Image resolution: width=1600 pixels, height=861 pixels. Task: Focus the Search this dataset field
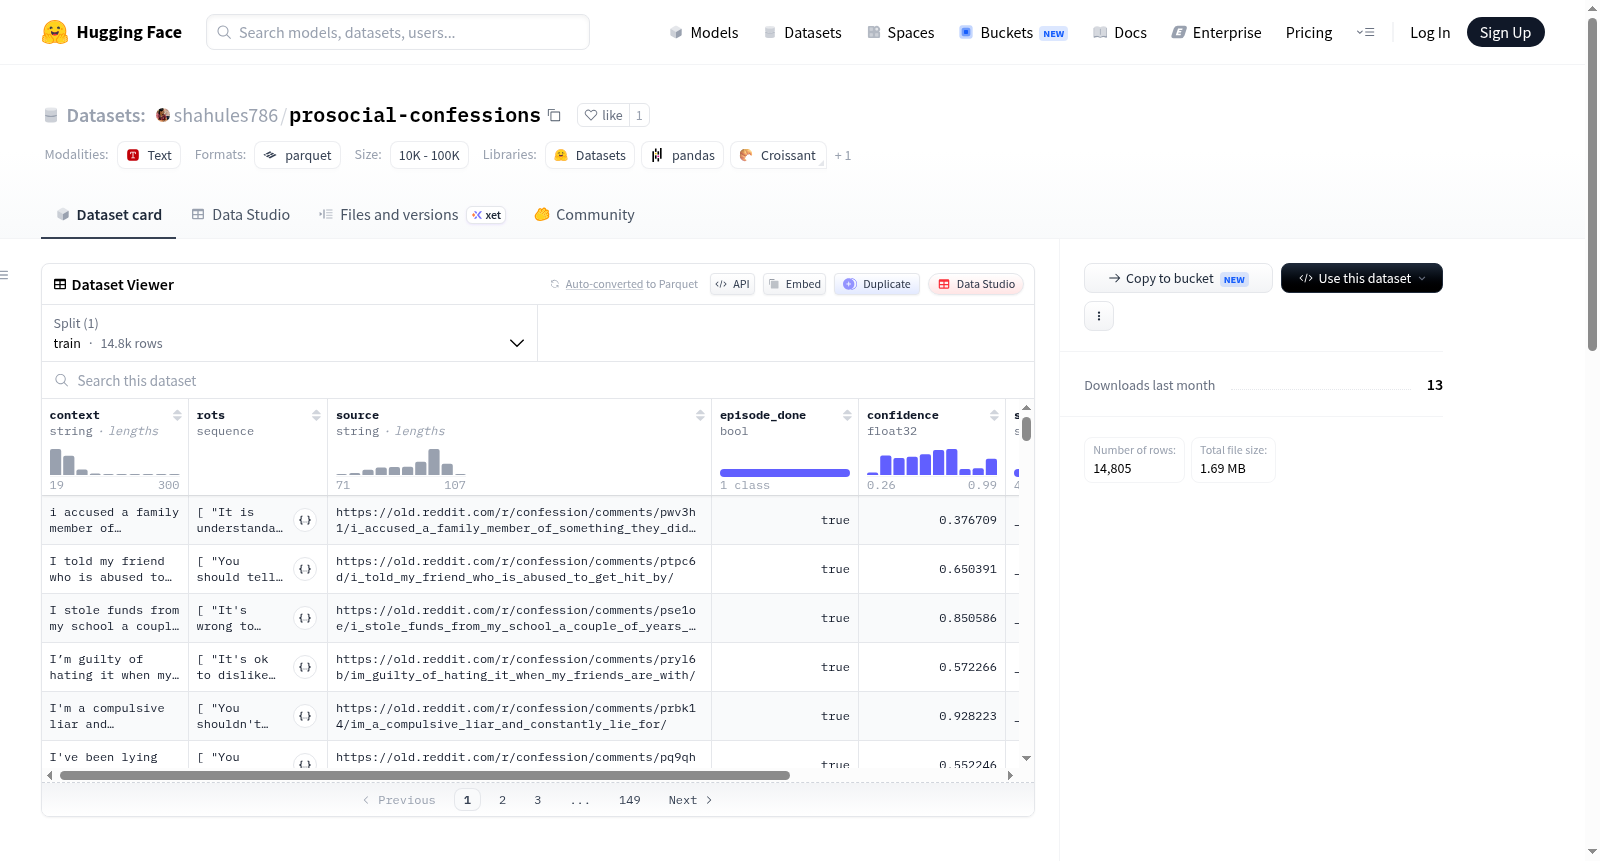click(x=538, y=380)
